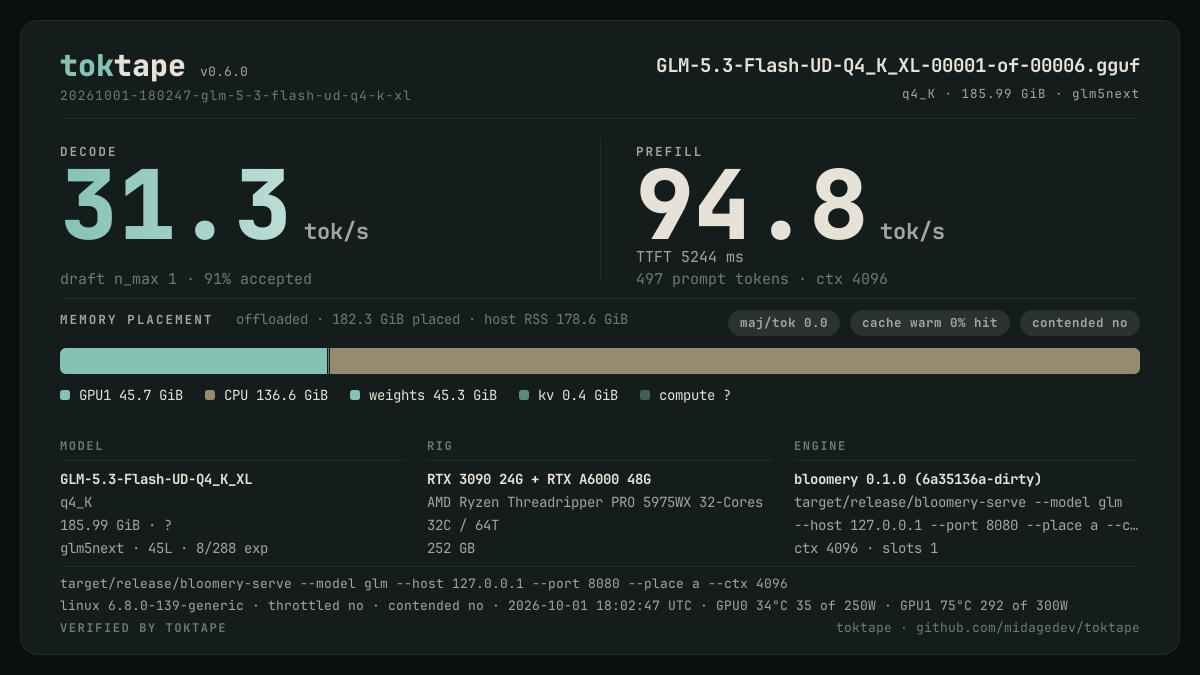This screenshot has height=675, width=1200.
Task: Click the 31.3 decode speed value
Action: (176, 205)
